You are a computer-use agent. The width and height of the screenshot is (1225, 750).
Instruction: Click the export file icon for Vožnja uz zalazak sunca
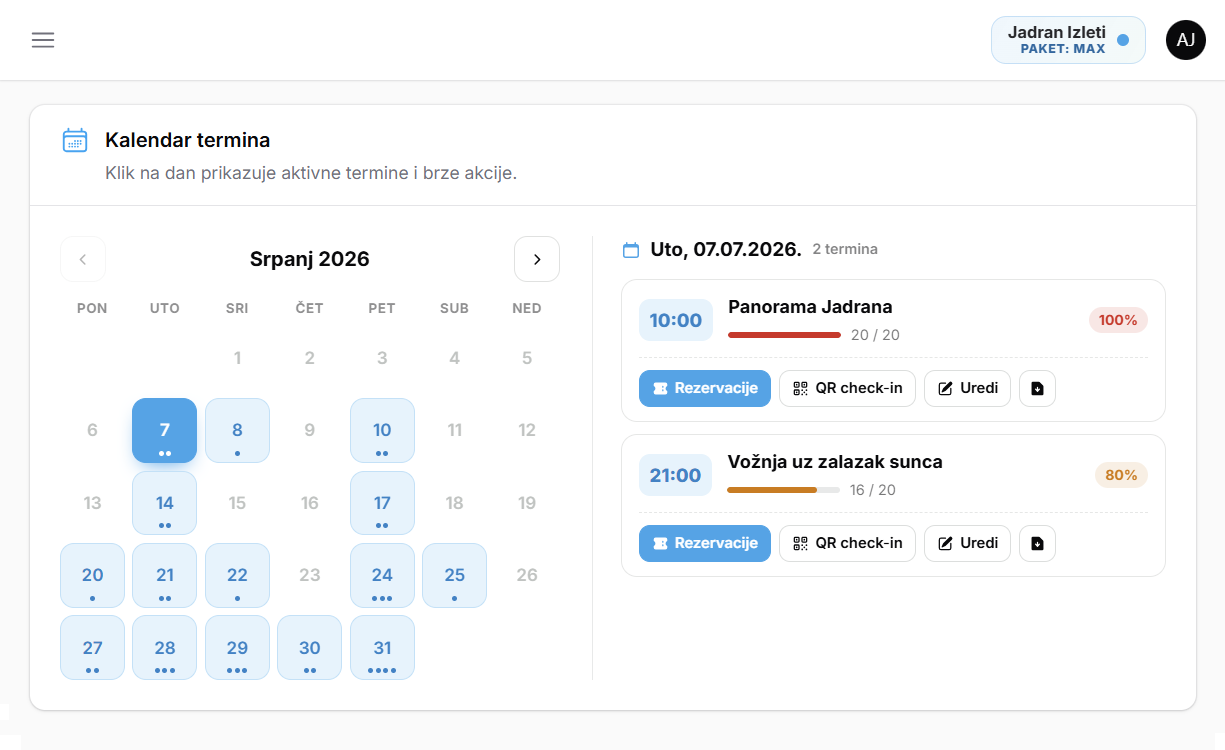coord(1037,543)
